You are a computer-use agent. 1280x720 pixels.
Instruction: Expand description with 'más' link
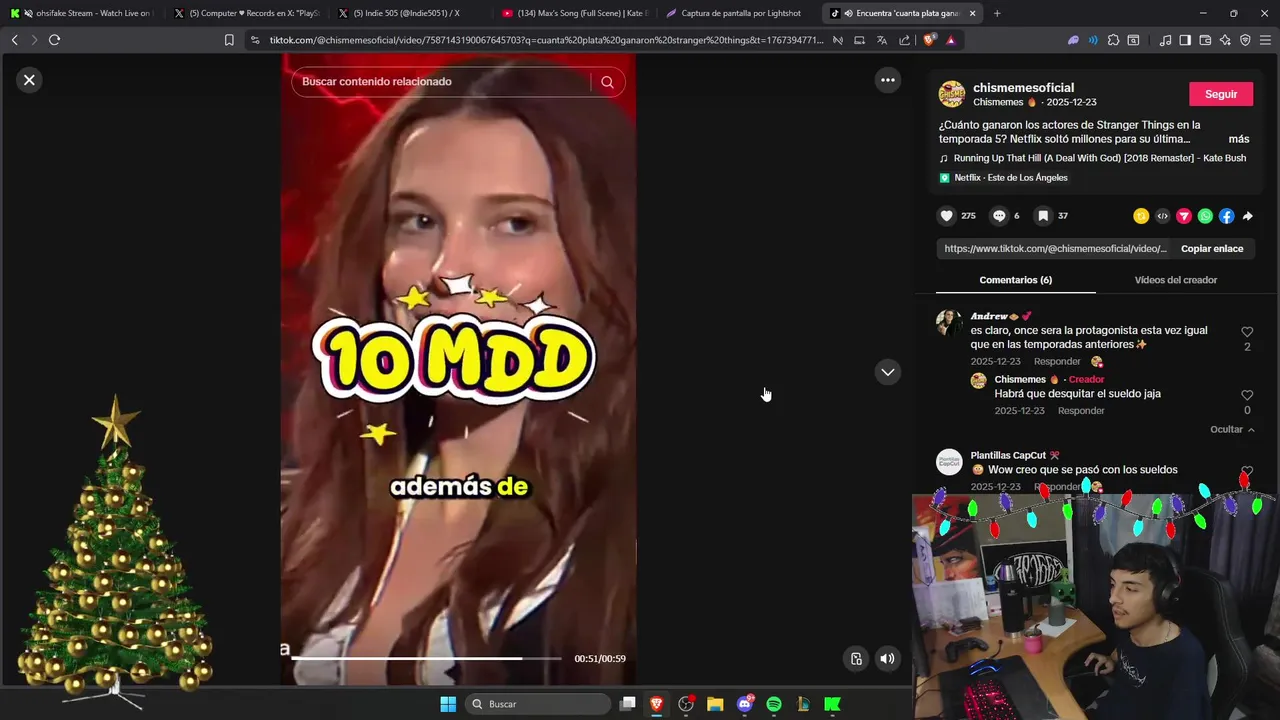[1238, 139]
